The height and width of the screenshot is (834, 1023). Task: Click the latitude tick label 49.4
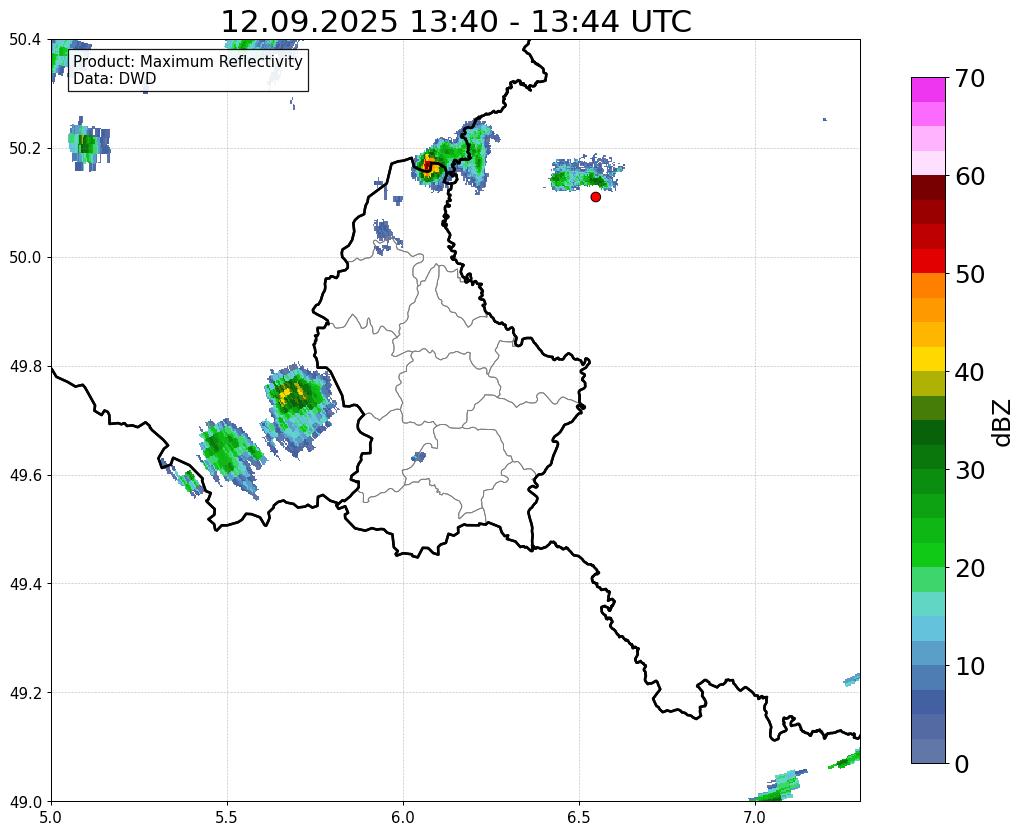[x=25, y=584]
